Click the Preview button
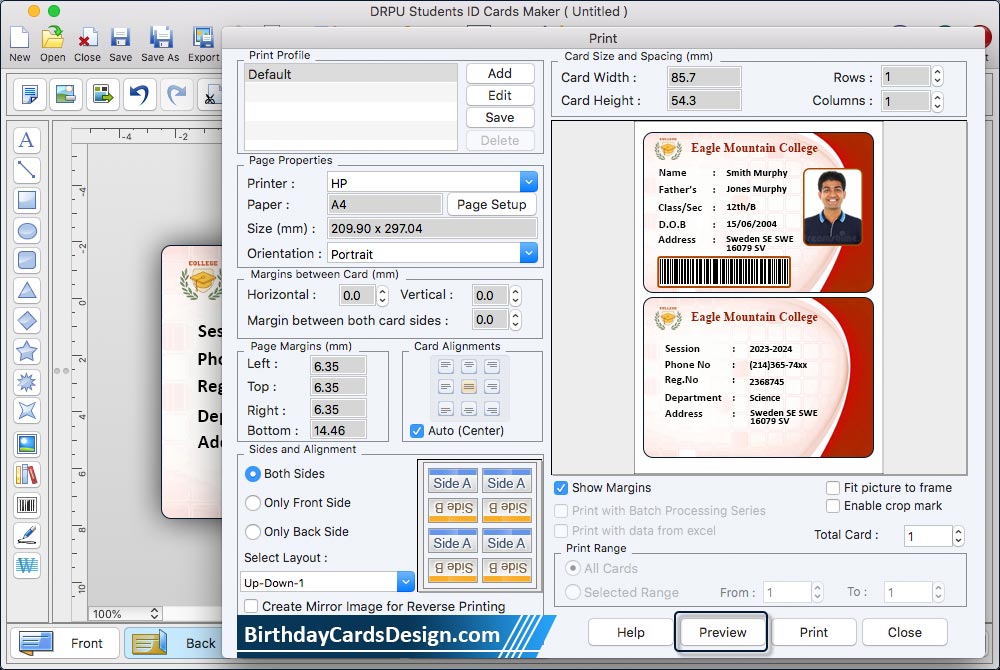Image resolution: width=1000 pixels, height=670 pixels. click(722, 632)
